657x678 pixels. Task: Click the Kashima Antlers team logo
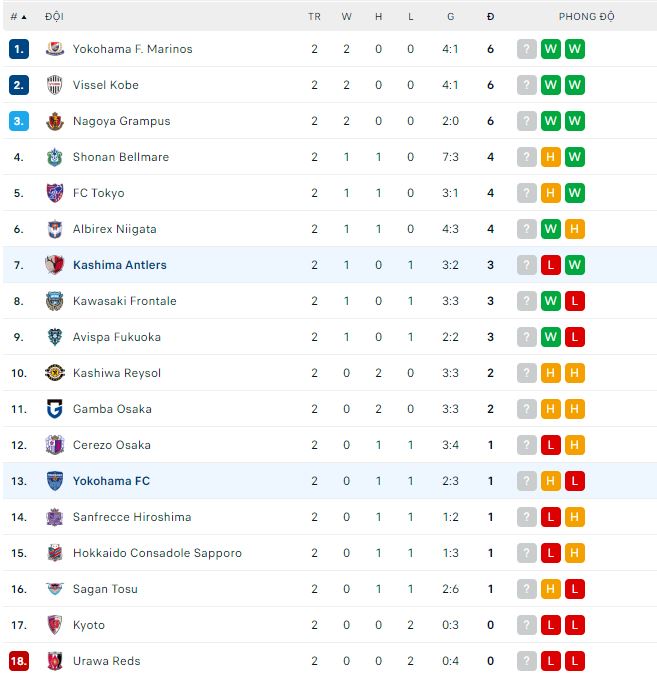point(55,265)
